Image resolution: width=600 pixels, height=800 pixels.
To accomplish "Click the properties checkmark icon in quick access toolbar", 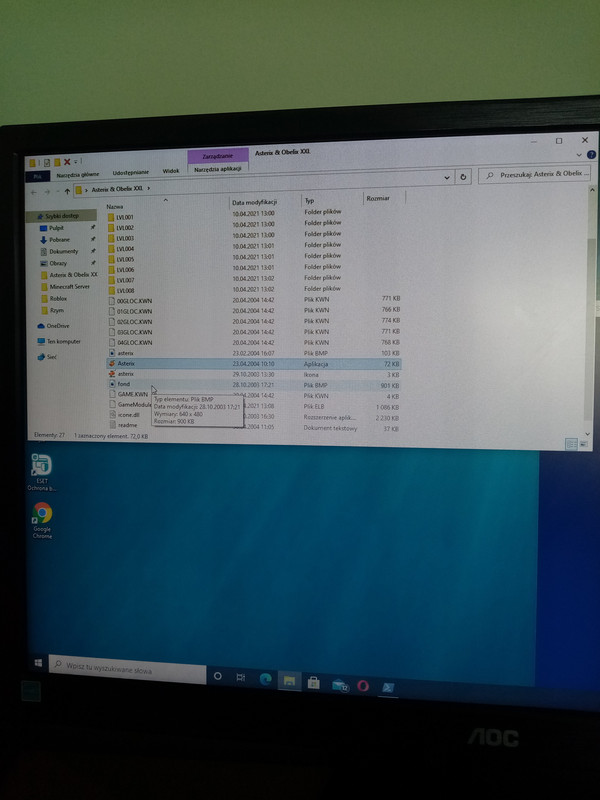I will click(x=46, y=163).
